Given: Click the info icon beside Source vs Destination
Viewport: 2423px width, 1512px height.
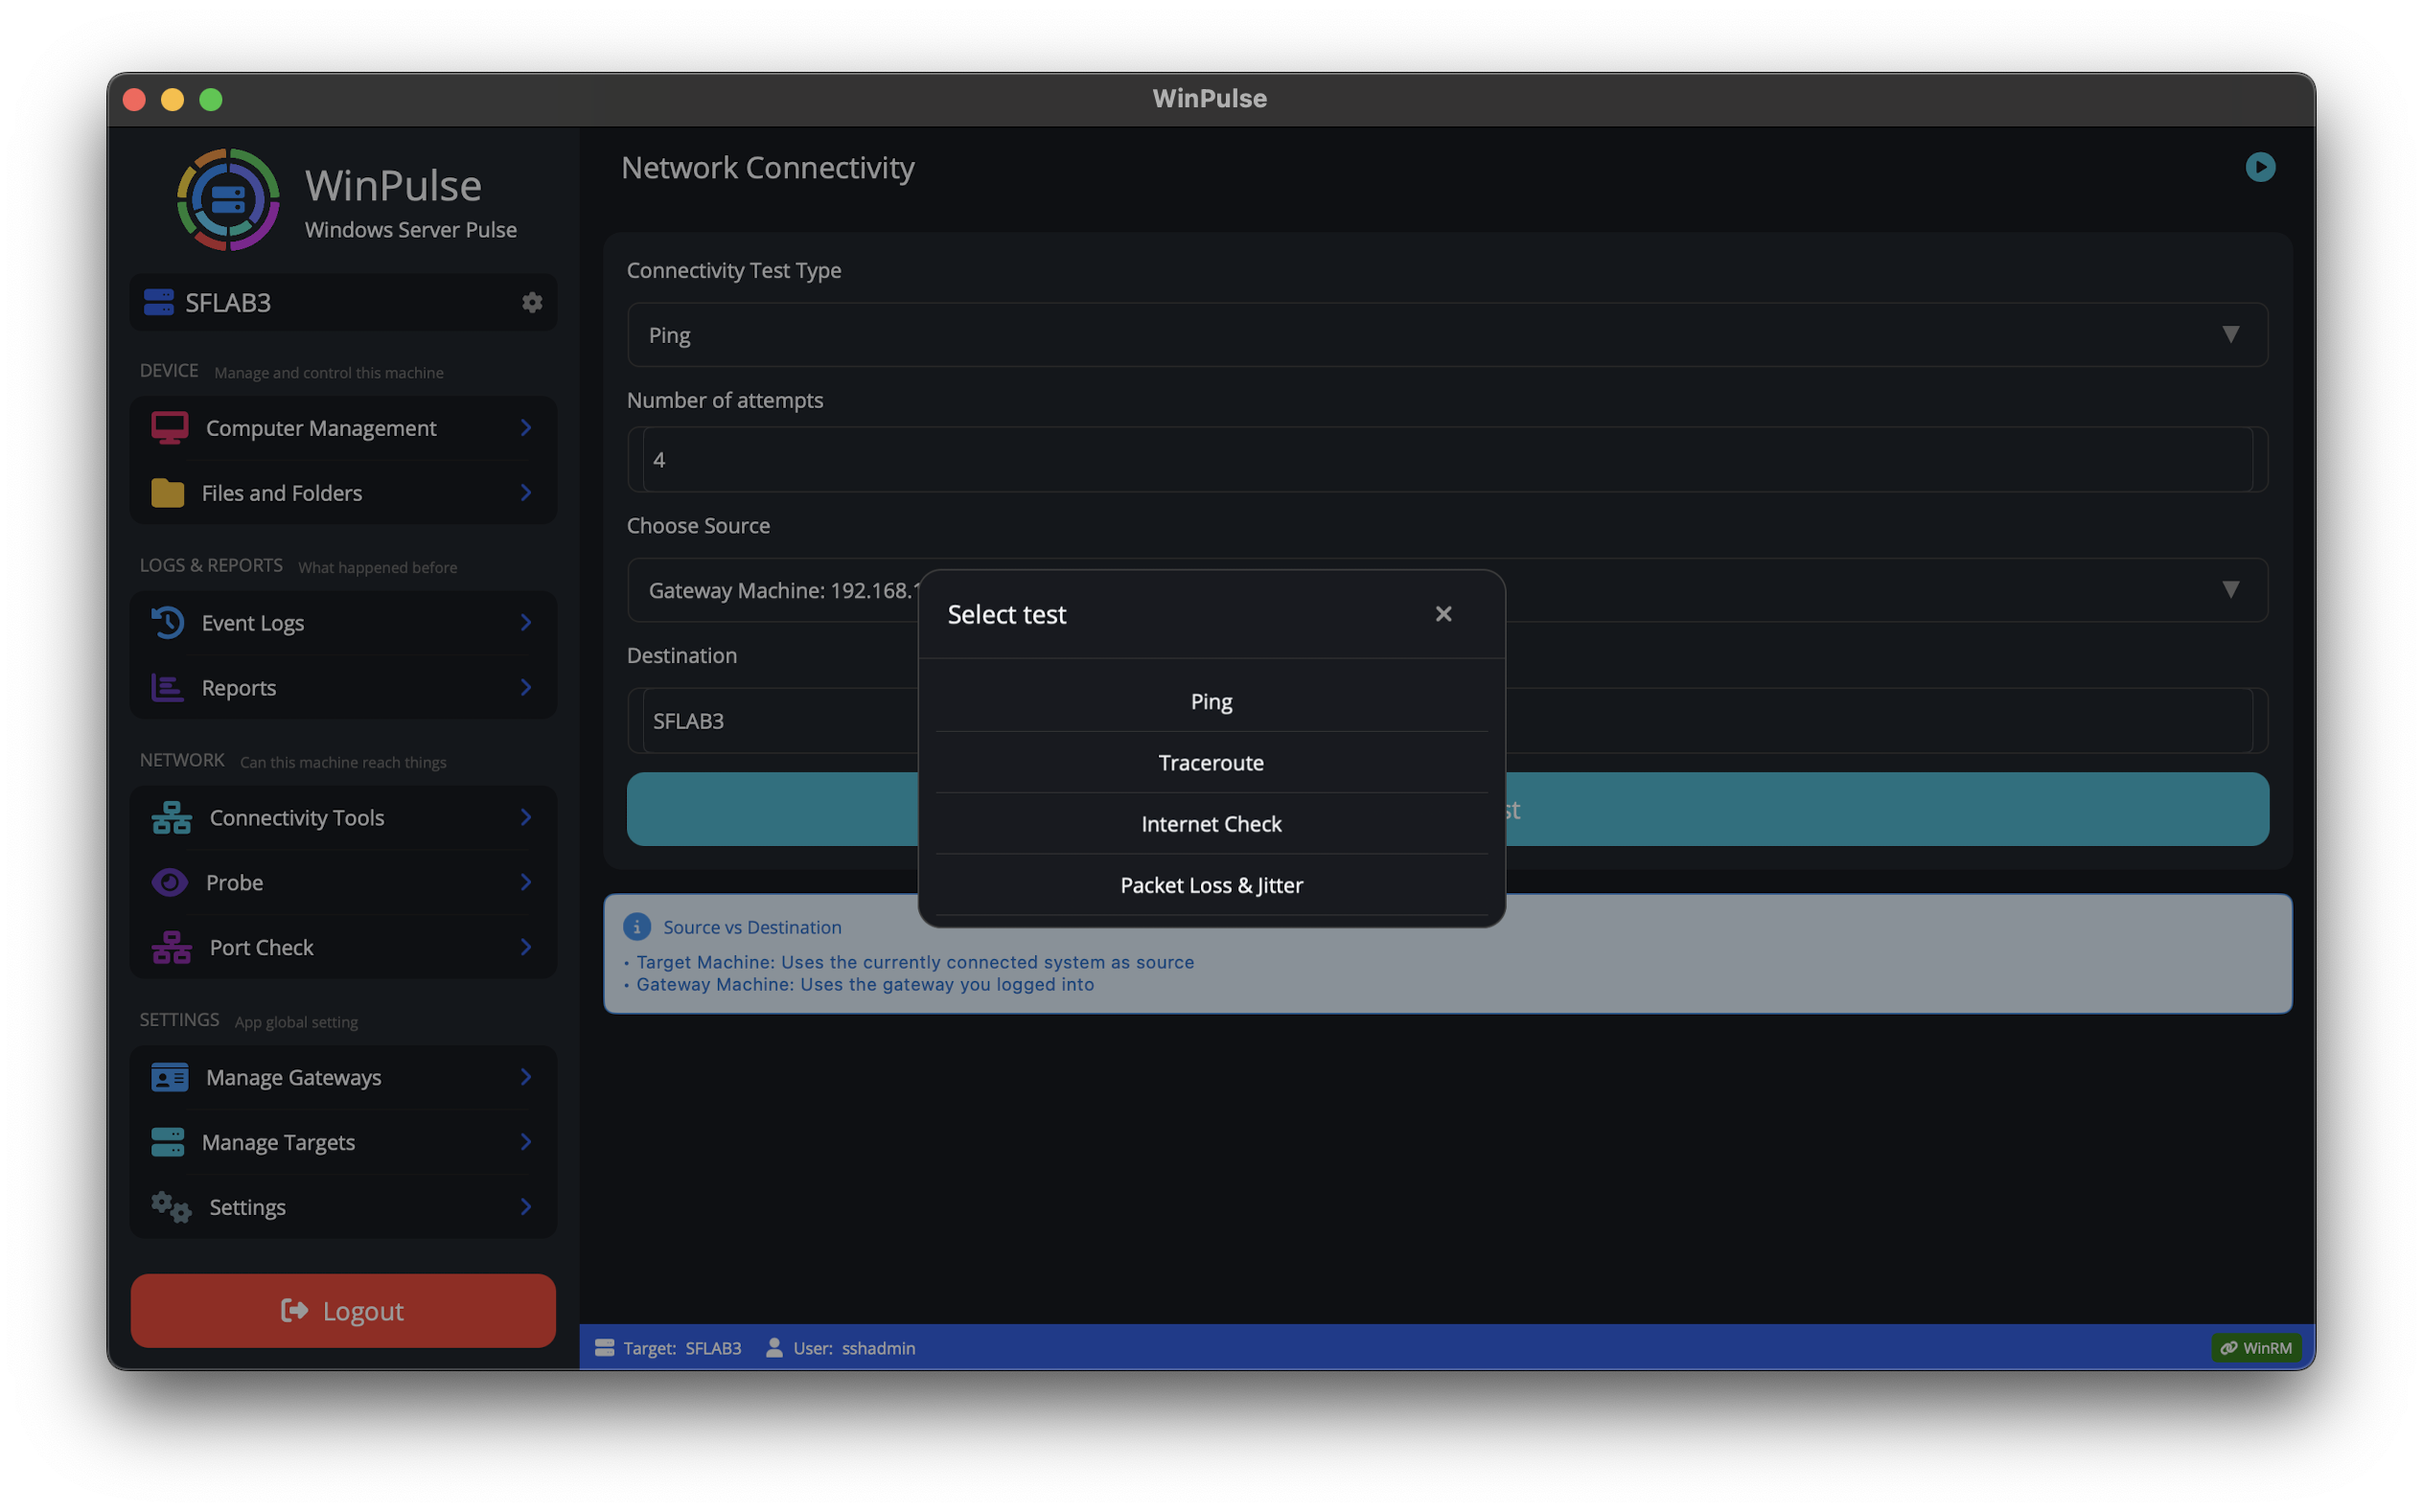Looking at the screenshot, I should click(637, 927).
